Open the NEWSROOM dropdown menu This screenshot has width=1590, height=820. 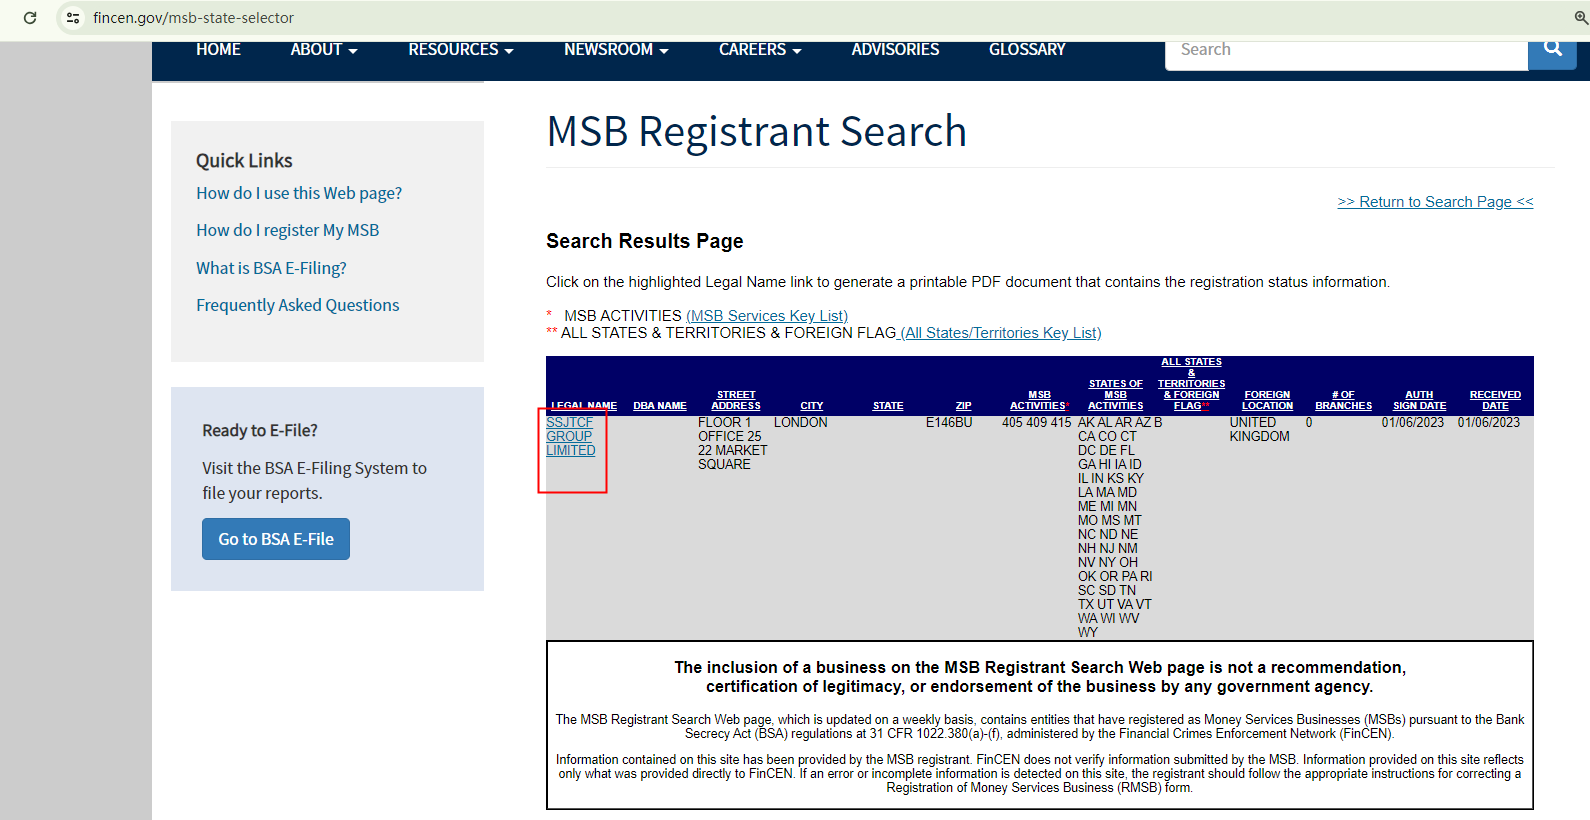tap(616, 50)
